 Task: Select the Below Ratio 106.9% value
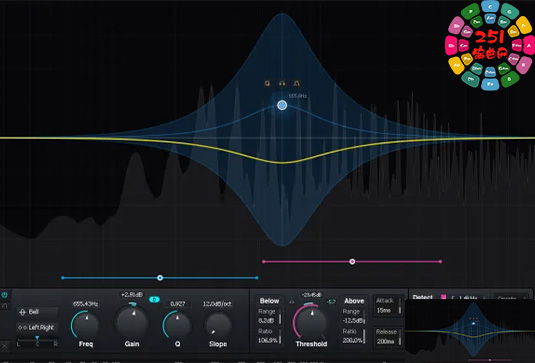tap(268, 340)
